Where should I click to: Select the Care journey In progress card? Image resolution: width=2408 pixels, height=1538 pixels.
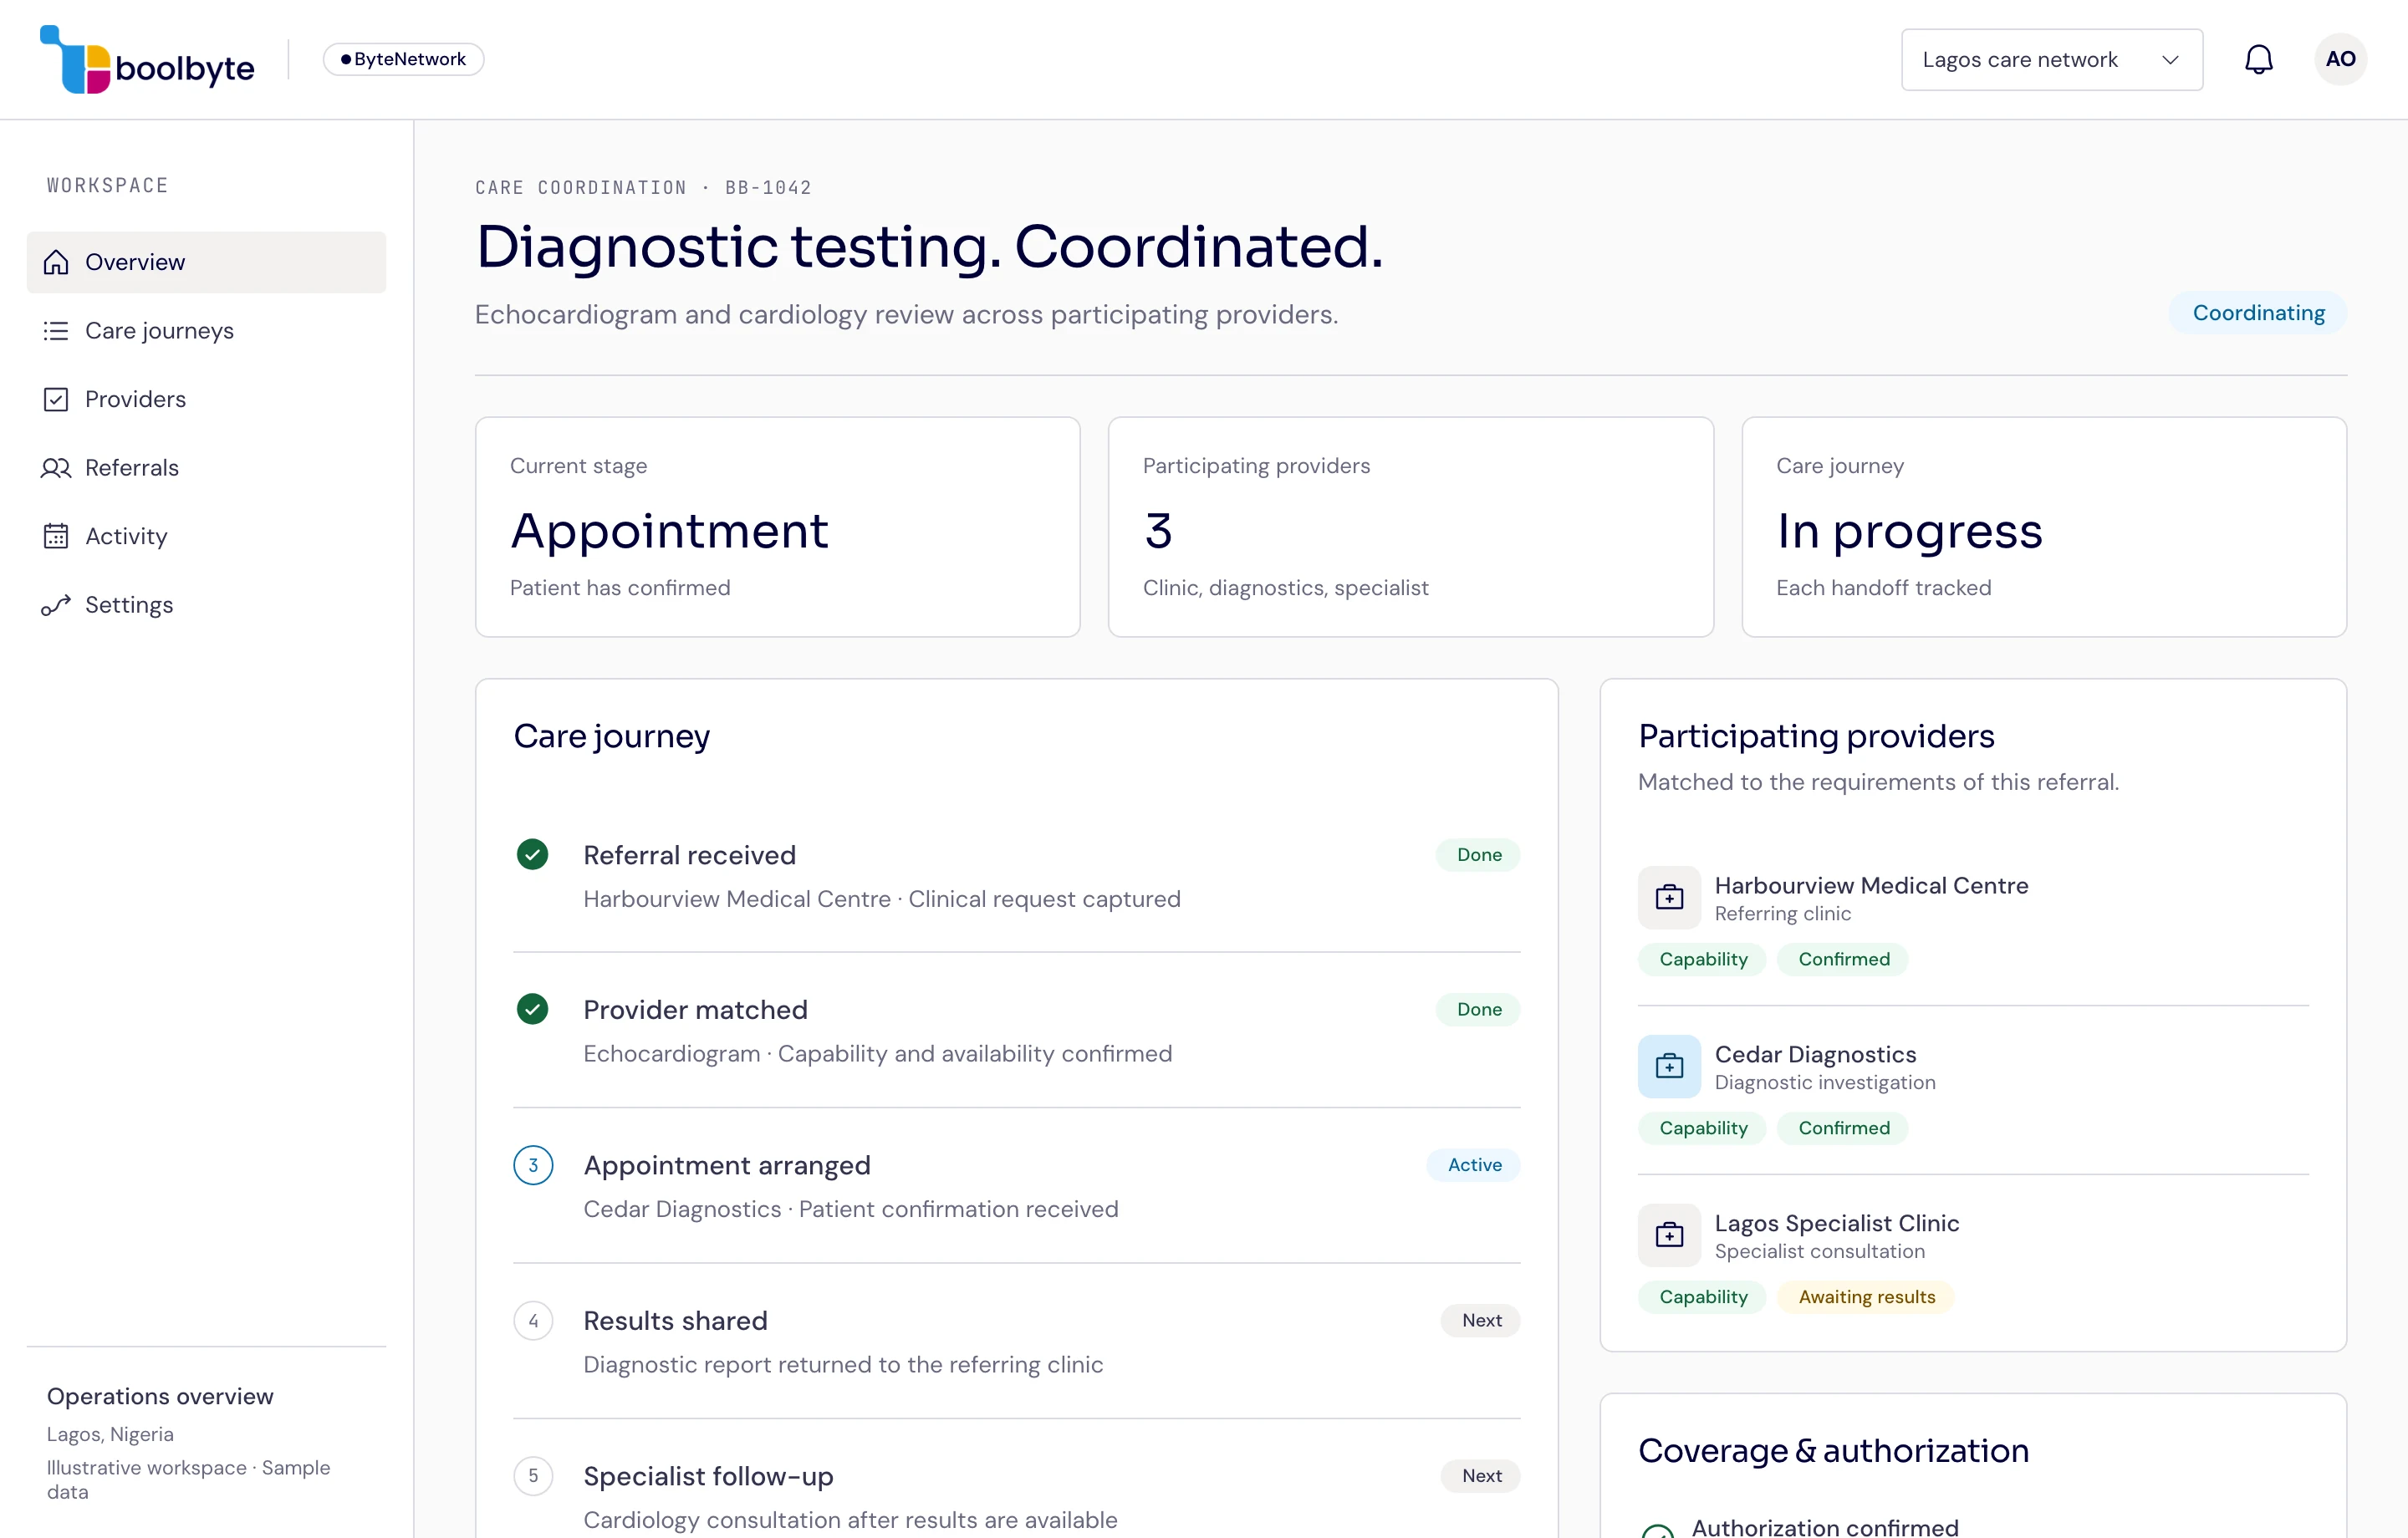tap(2044, 527)
